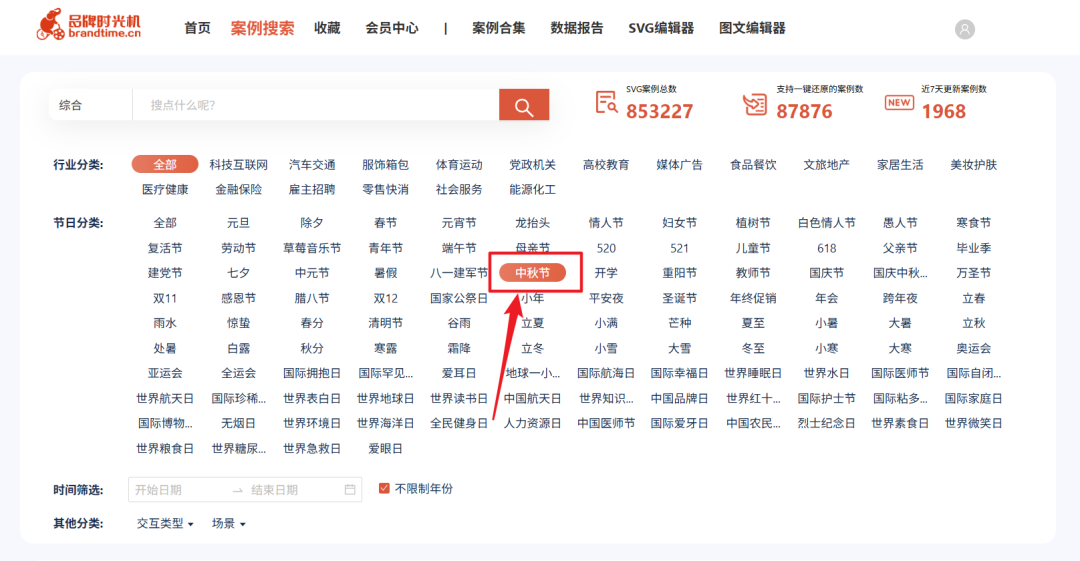Select the 世界微笑日 tag
The width and height of the screenshot is (1080, 561).
(x=973, y=423)
